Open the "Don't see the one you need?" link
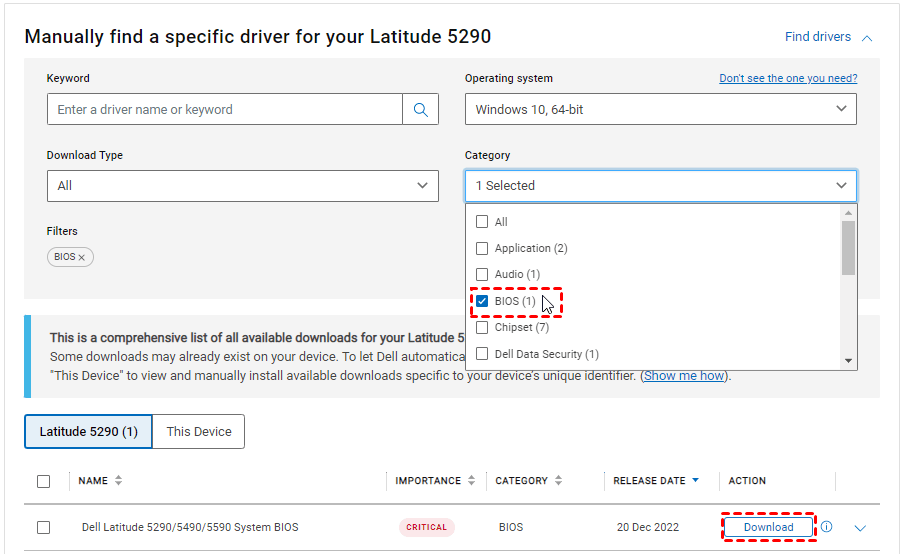 (787, 78)
